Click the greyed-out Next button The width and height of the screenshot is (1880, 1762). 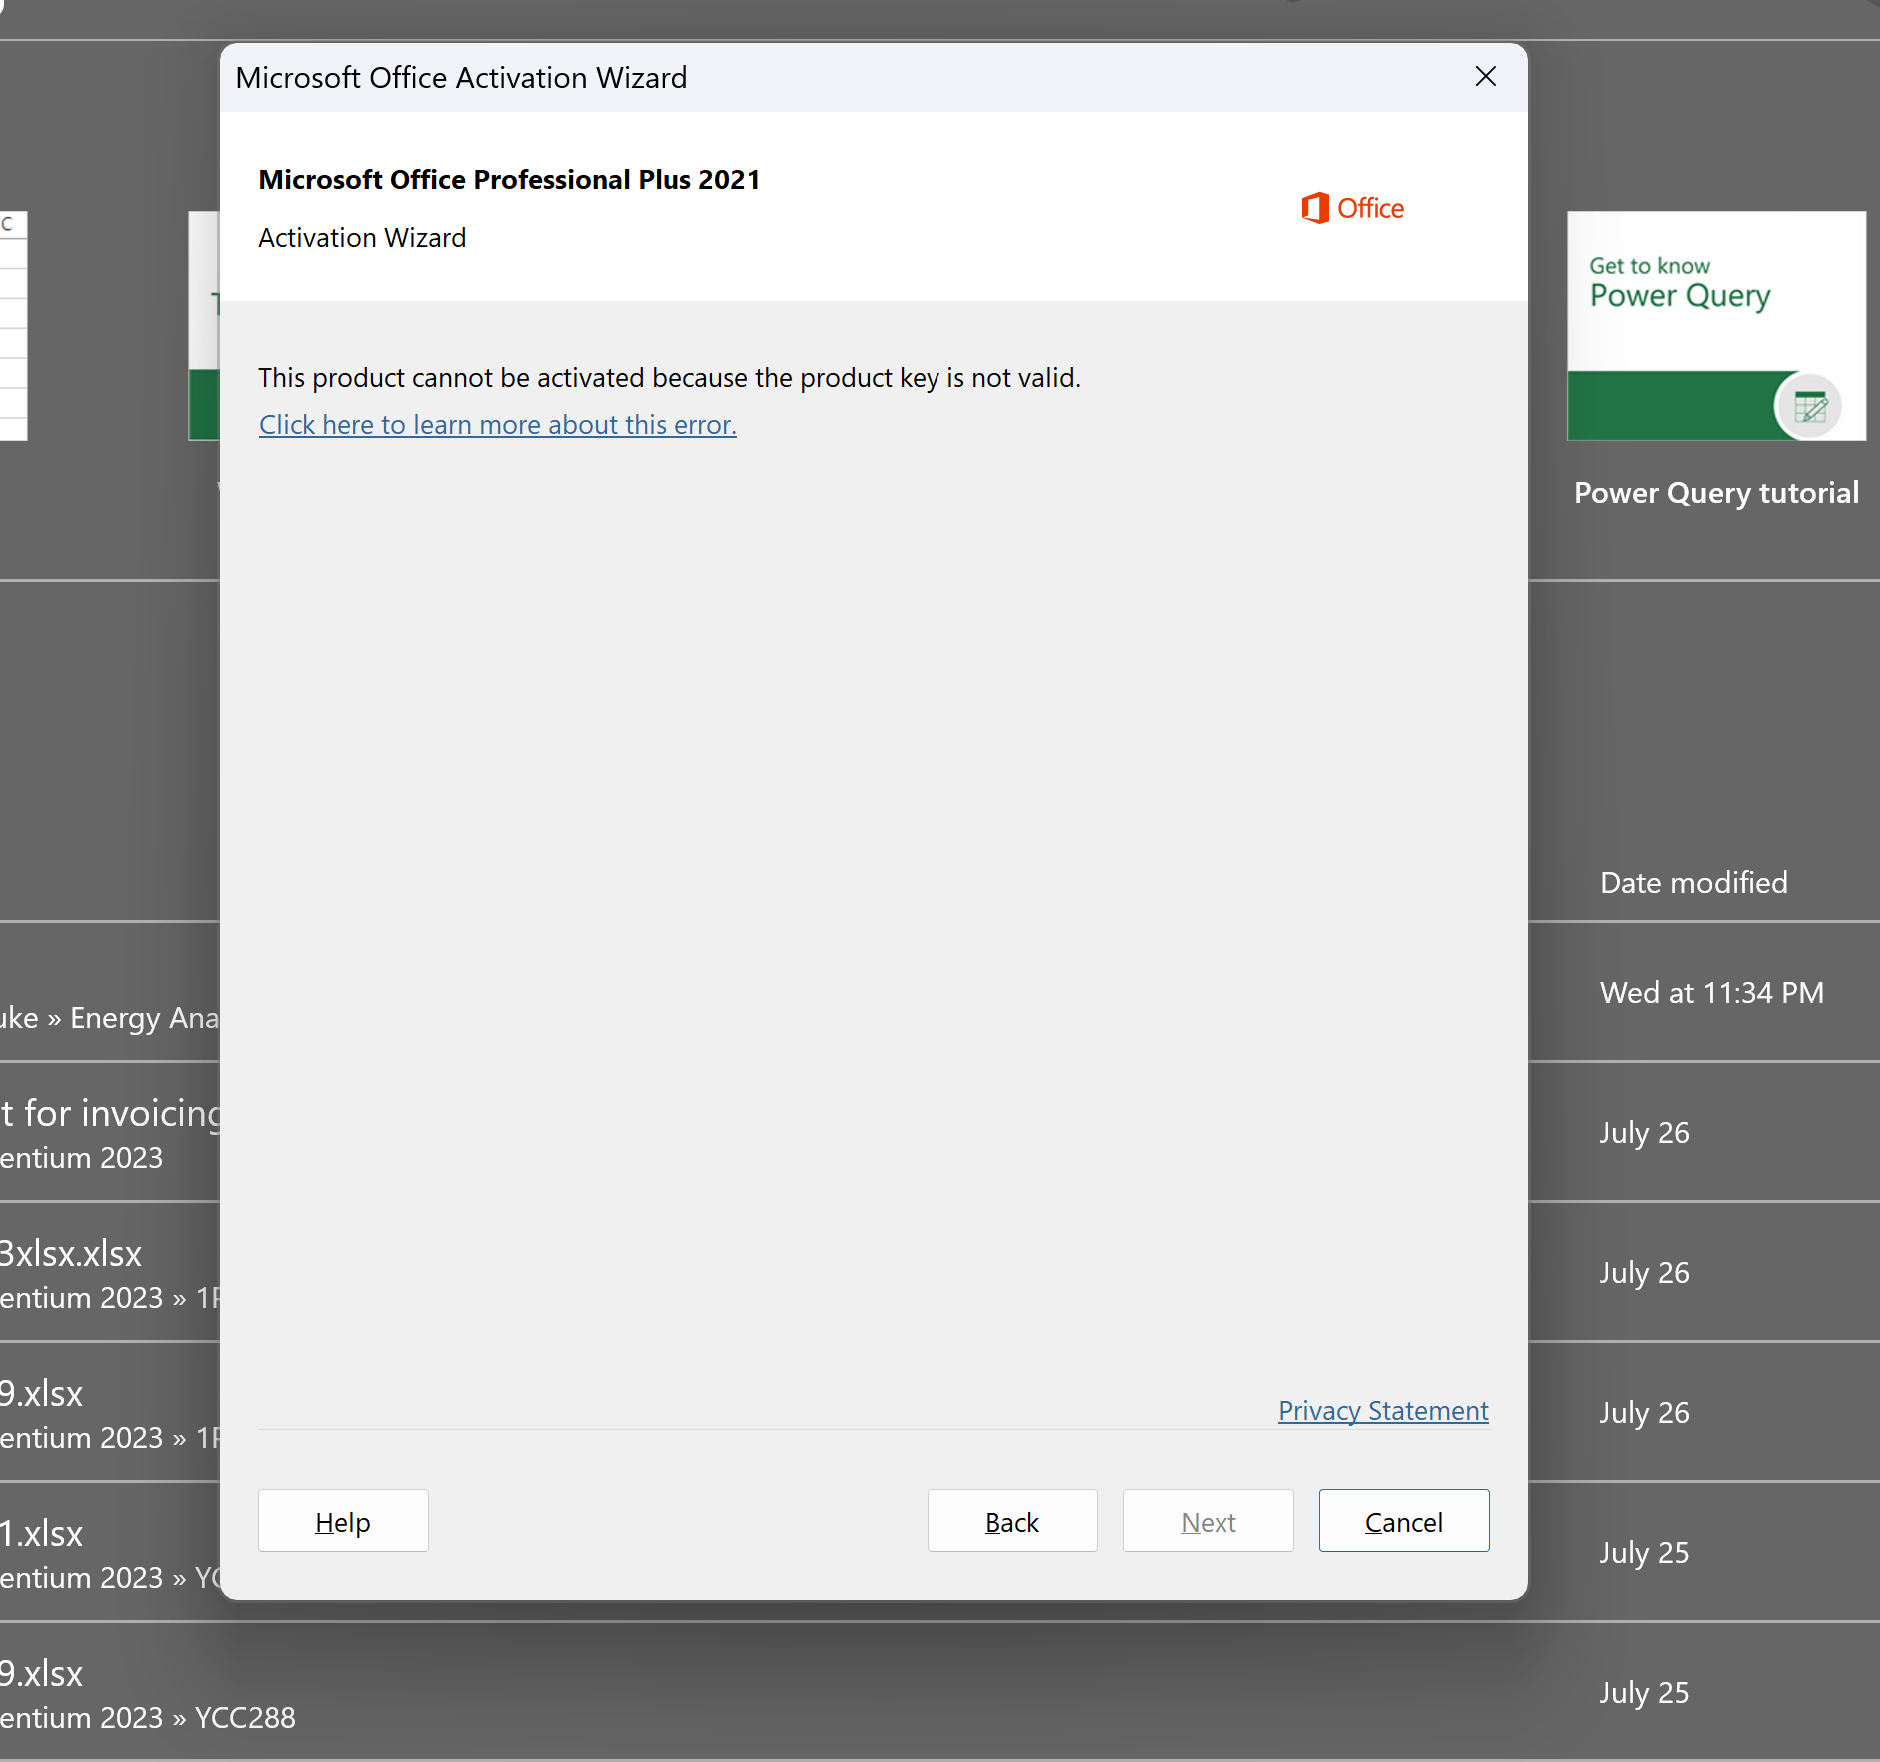(x=1207, y=1521)
